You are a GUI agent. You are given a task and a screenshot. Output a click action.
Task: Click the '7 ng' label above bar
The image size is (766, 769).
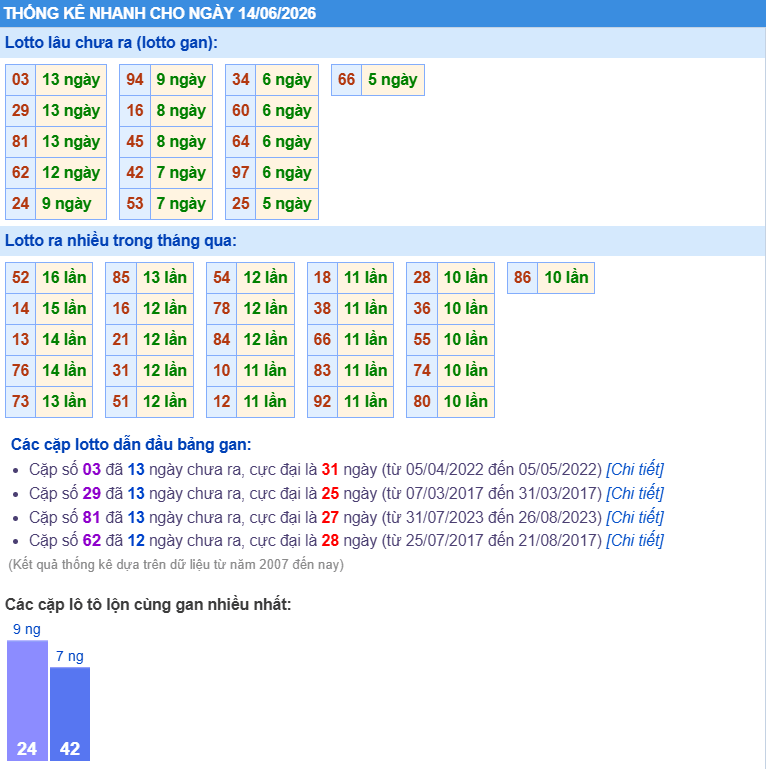70,656
